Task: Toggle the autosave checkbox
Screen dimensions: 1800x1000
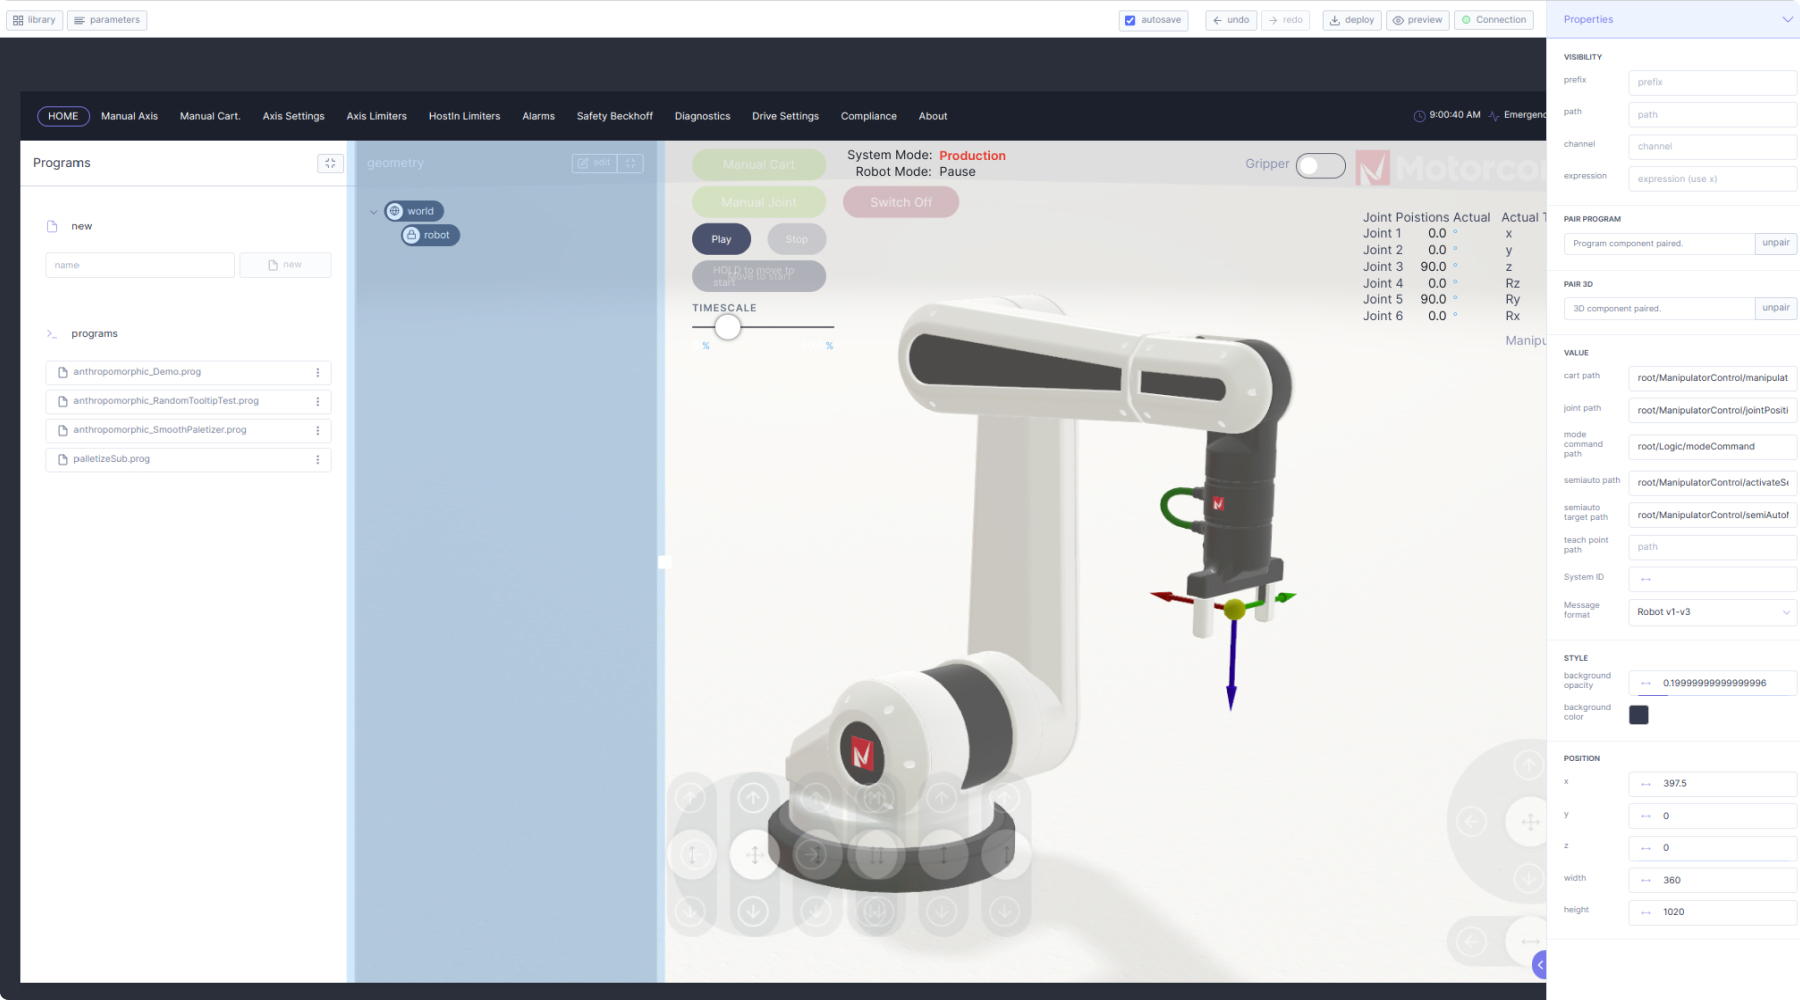Action: click(x=1130, y=20)
